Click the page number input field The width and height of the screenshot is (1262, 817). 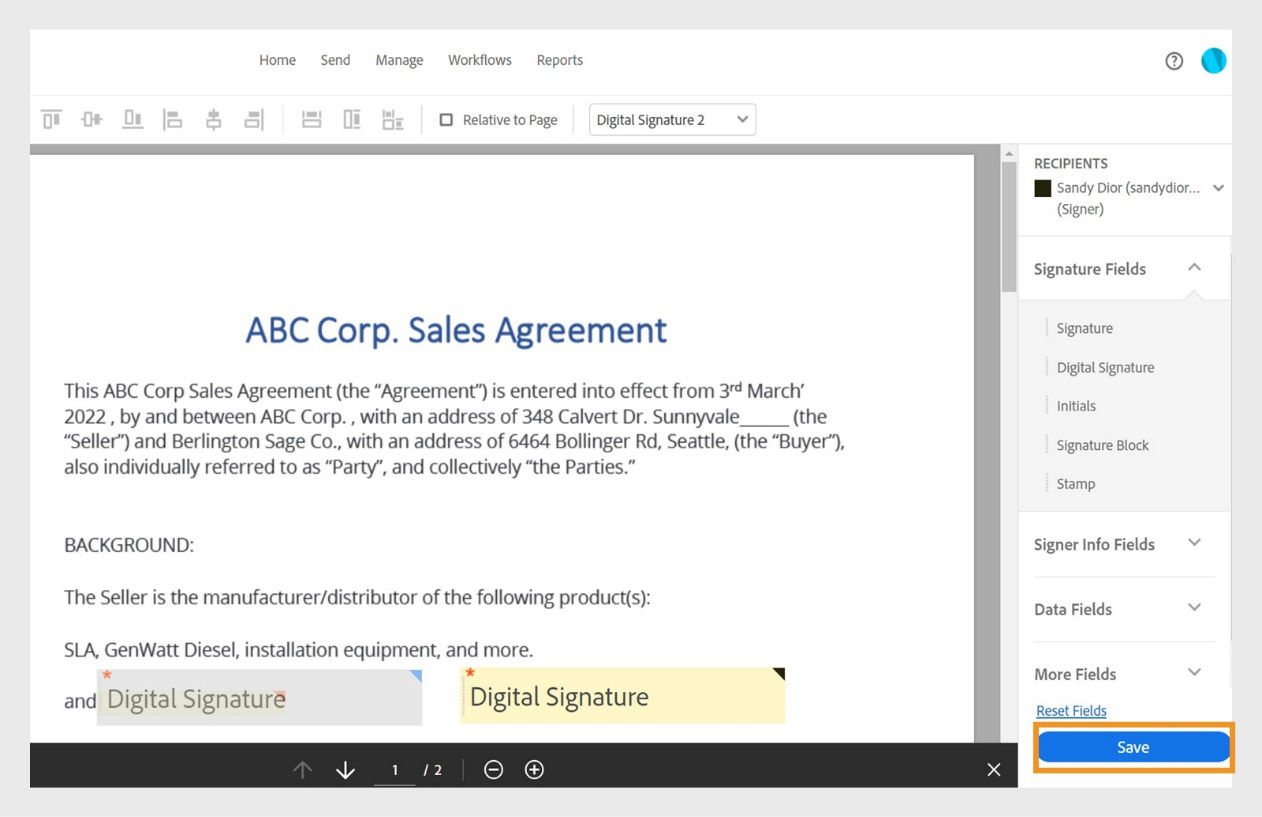click(x=394, y=769)
